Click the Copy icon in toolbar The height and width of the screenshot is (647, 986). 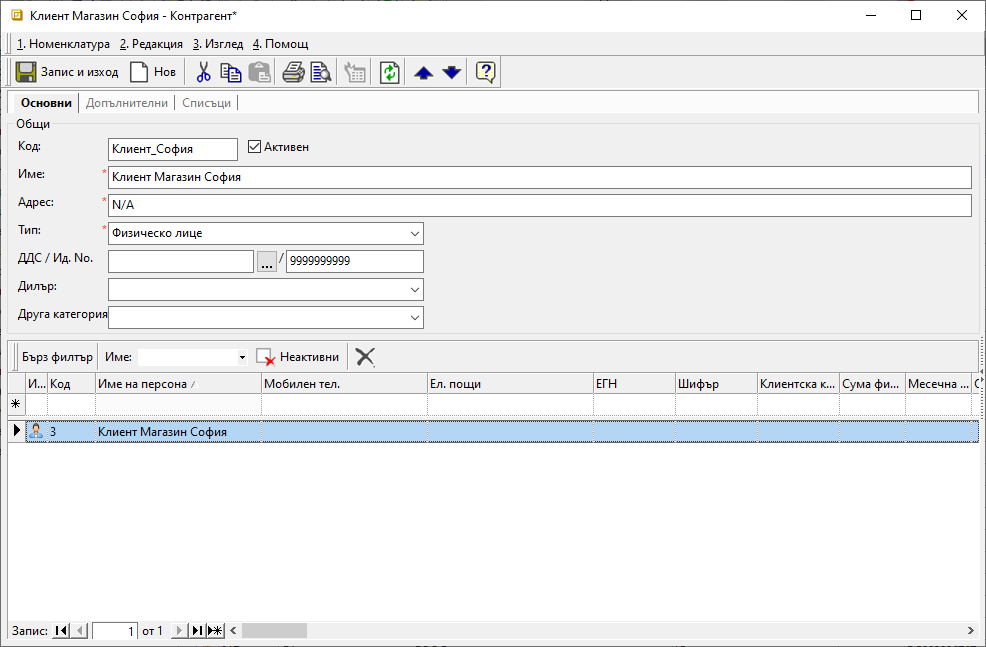pos(231,72)
